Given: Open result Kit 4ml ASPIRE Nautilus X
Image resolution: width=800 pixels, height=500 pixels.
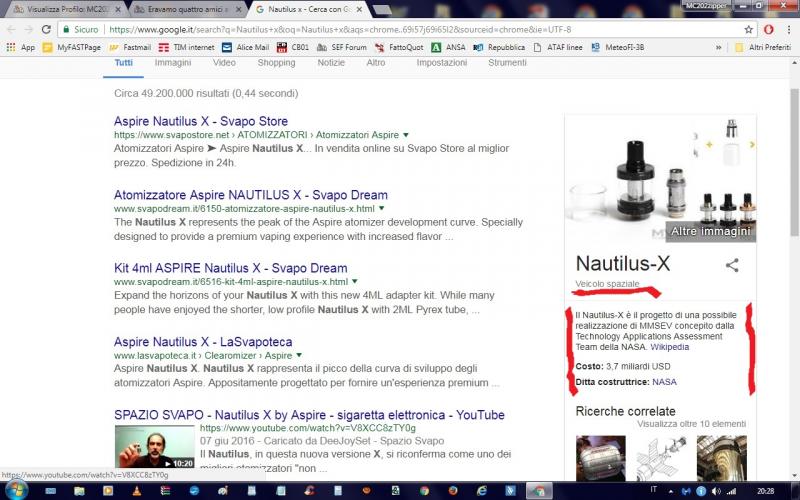Looking at the screenshot, I should [x=231, y=268].
